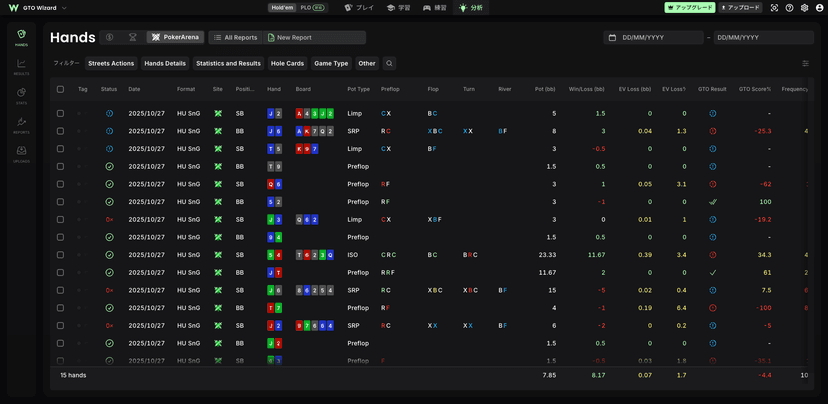Click the GTO Result icon in the T7 hand row

tap(712, 308)
